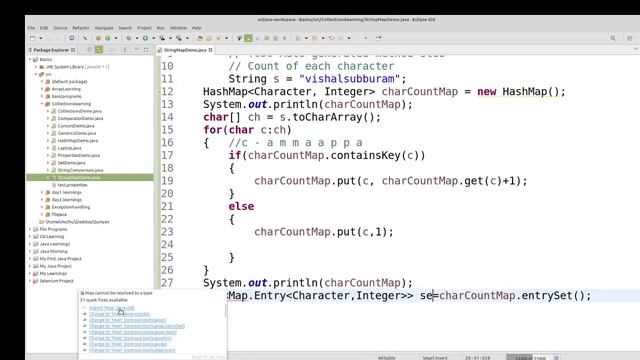Open the Project menu
Viewport: 640px width, 360px height.
pos(144,28)
